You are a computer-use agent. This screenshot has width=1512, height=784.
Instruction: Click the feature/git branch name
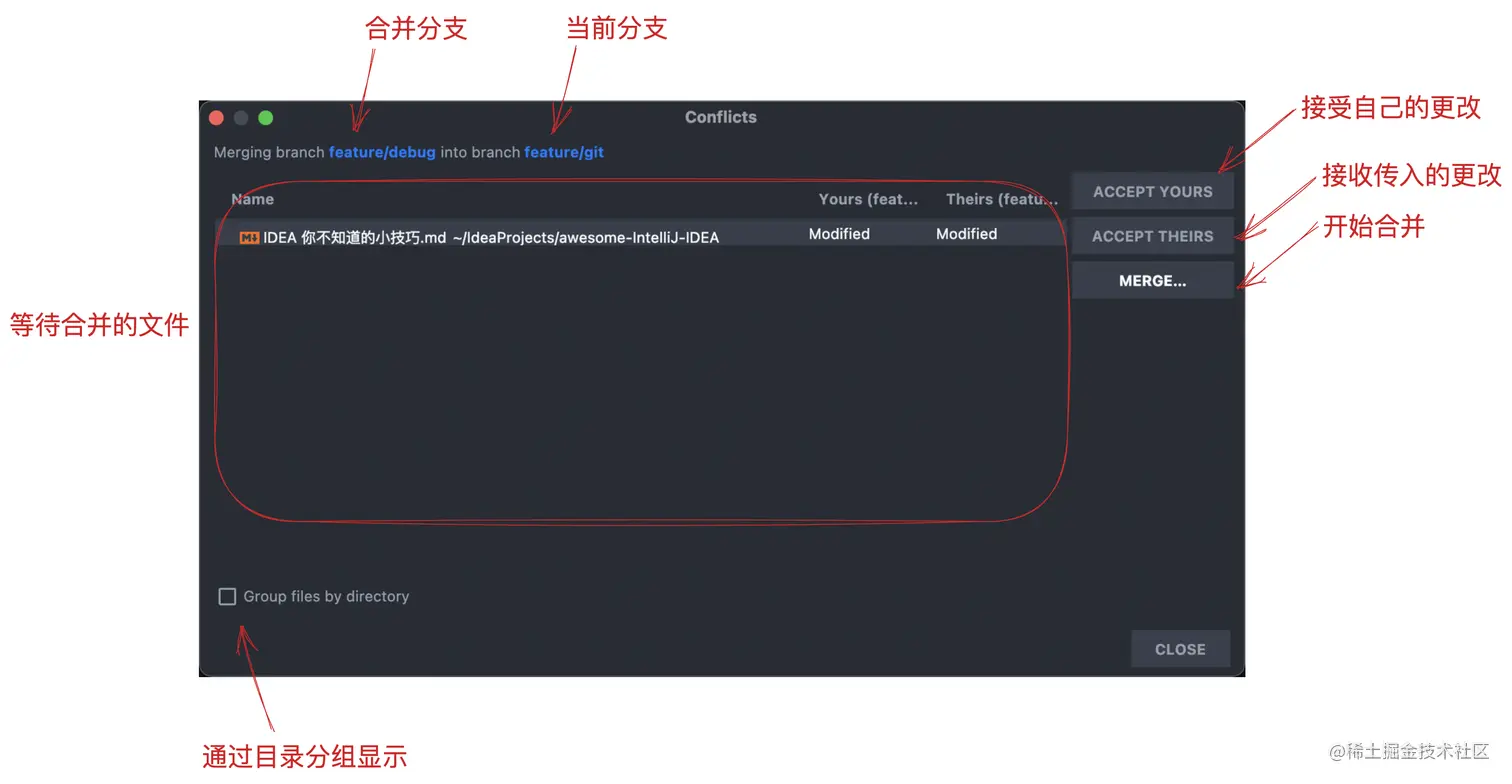pos(564,153)
